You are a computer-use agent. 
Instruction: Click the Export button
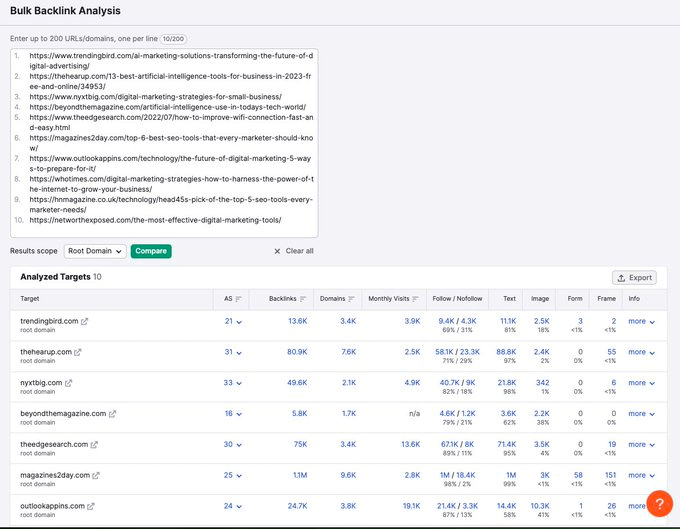[x=634, y=277]
